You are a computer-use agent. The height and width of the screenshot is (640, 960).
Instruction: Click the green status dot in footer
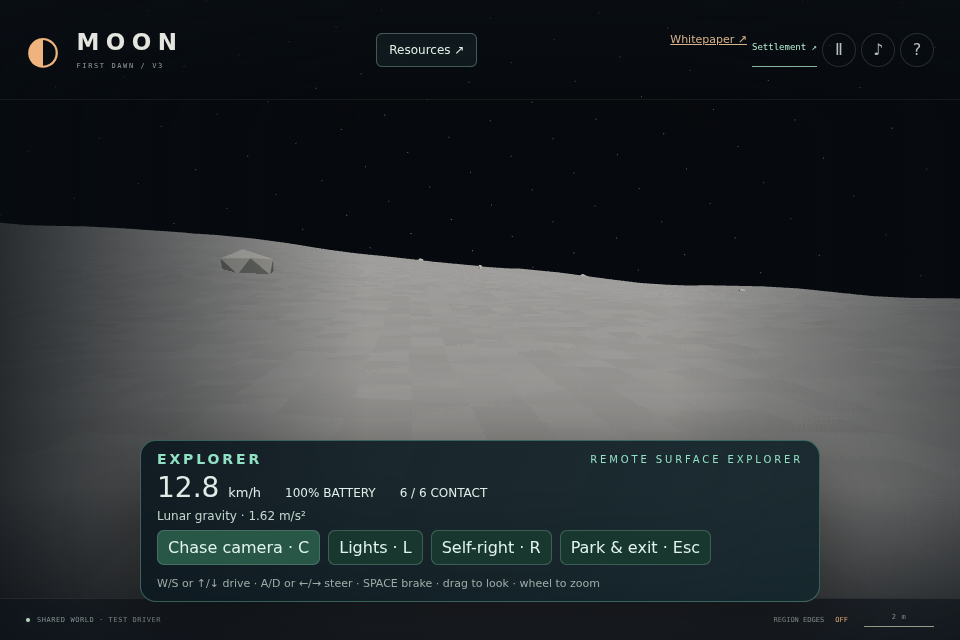click(x=28, y=620)
